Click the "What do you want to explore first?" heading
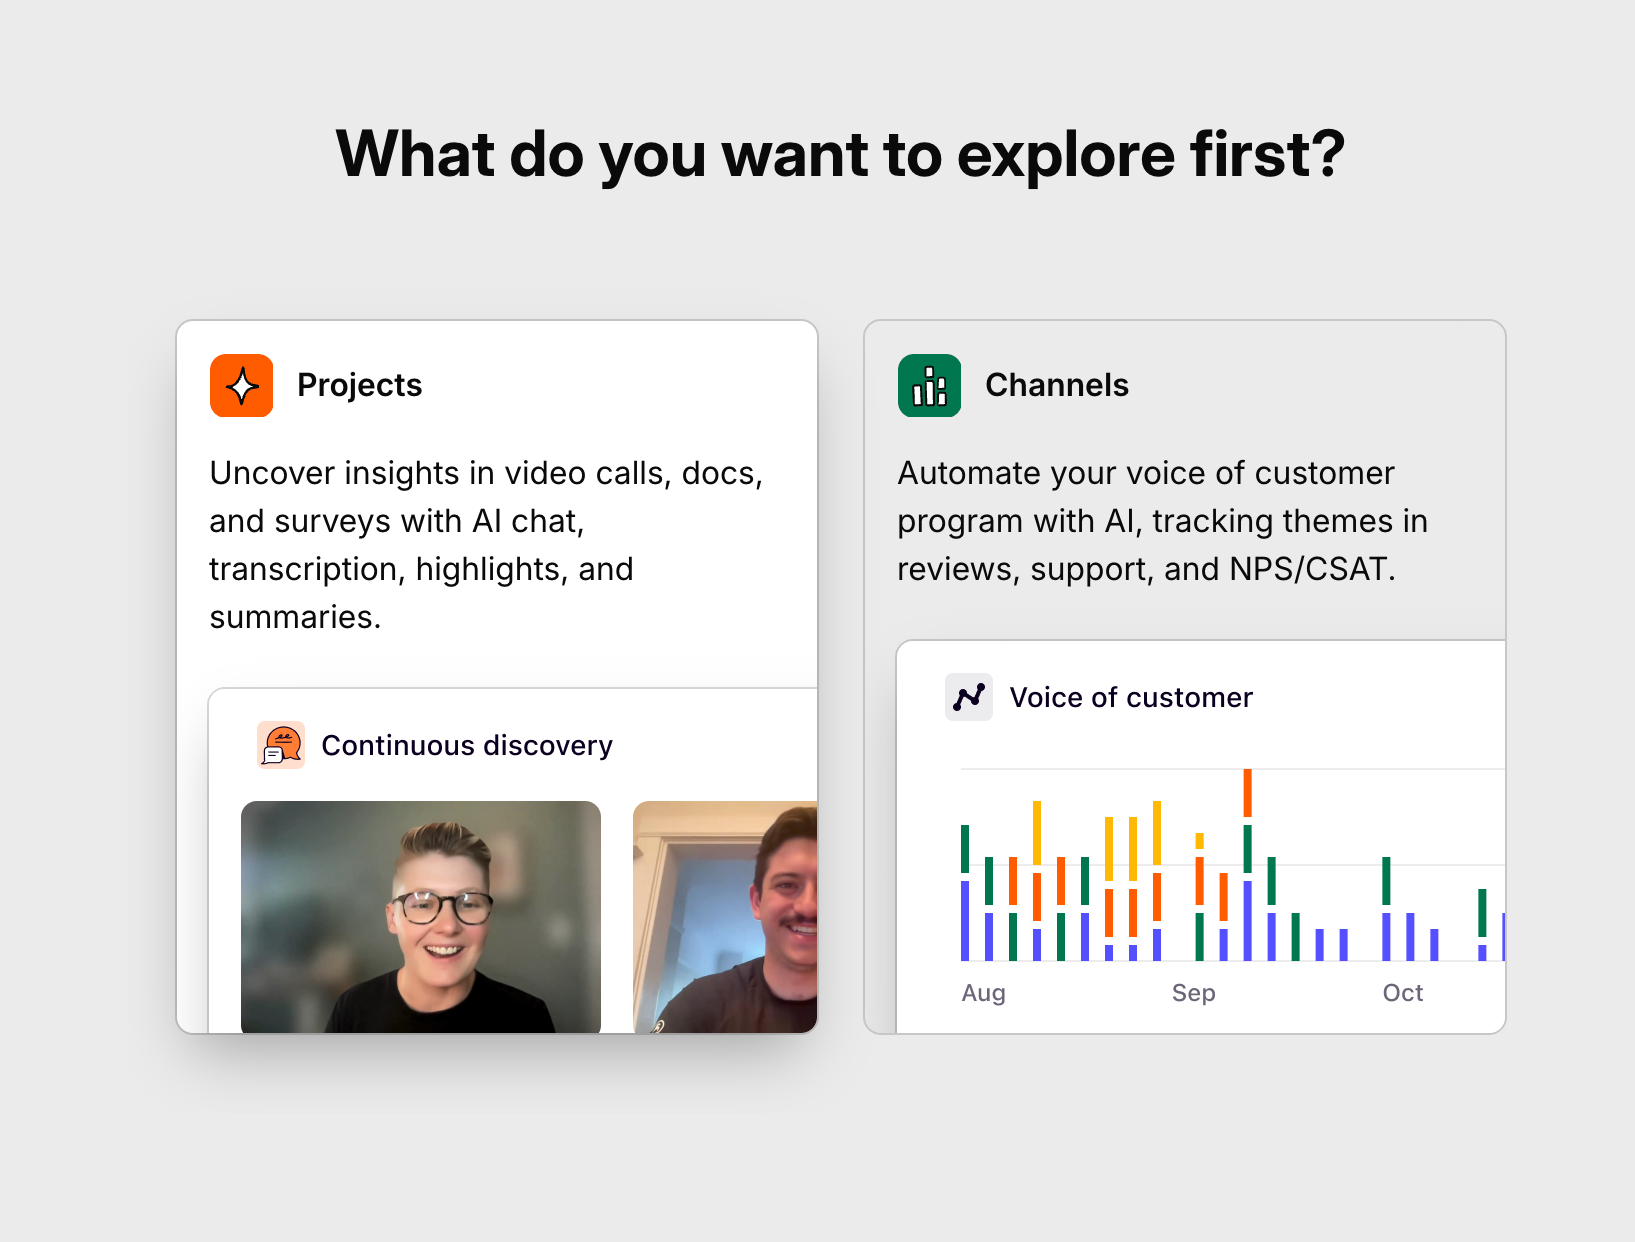 (840, 155)
